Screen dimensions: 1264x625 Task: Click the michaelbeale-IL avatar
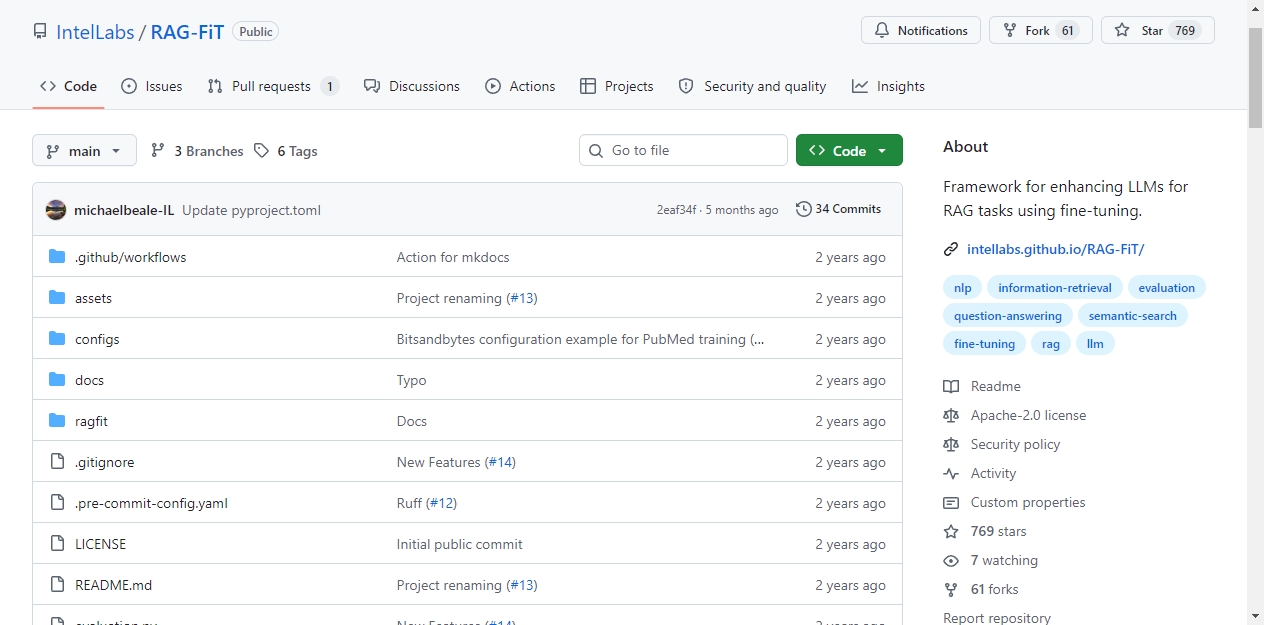click(57, 210)
